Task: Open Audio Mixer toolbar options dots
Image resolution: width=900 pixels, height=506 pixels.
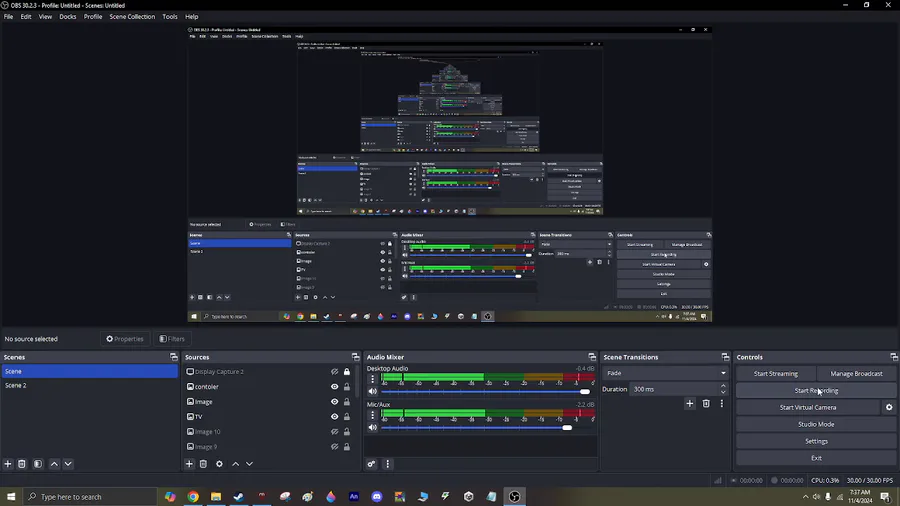Action: (387, 464)
